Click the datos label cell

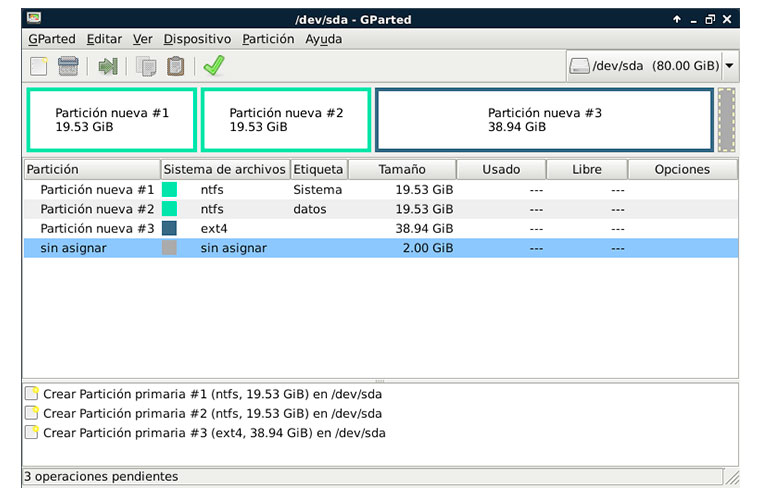[x=310, y=209]
